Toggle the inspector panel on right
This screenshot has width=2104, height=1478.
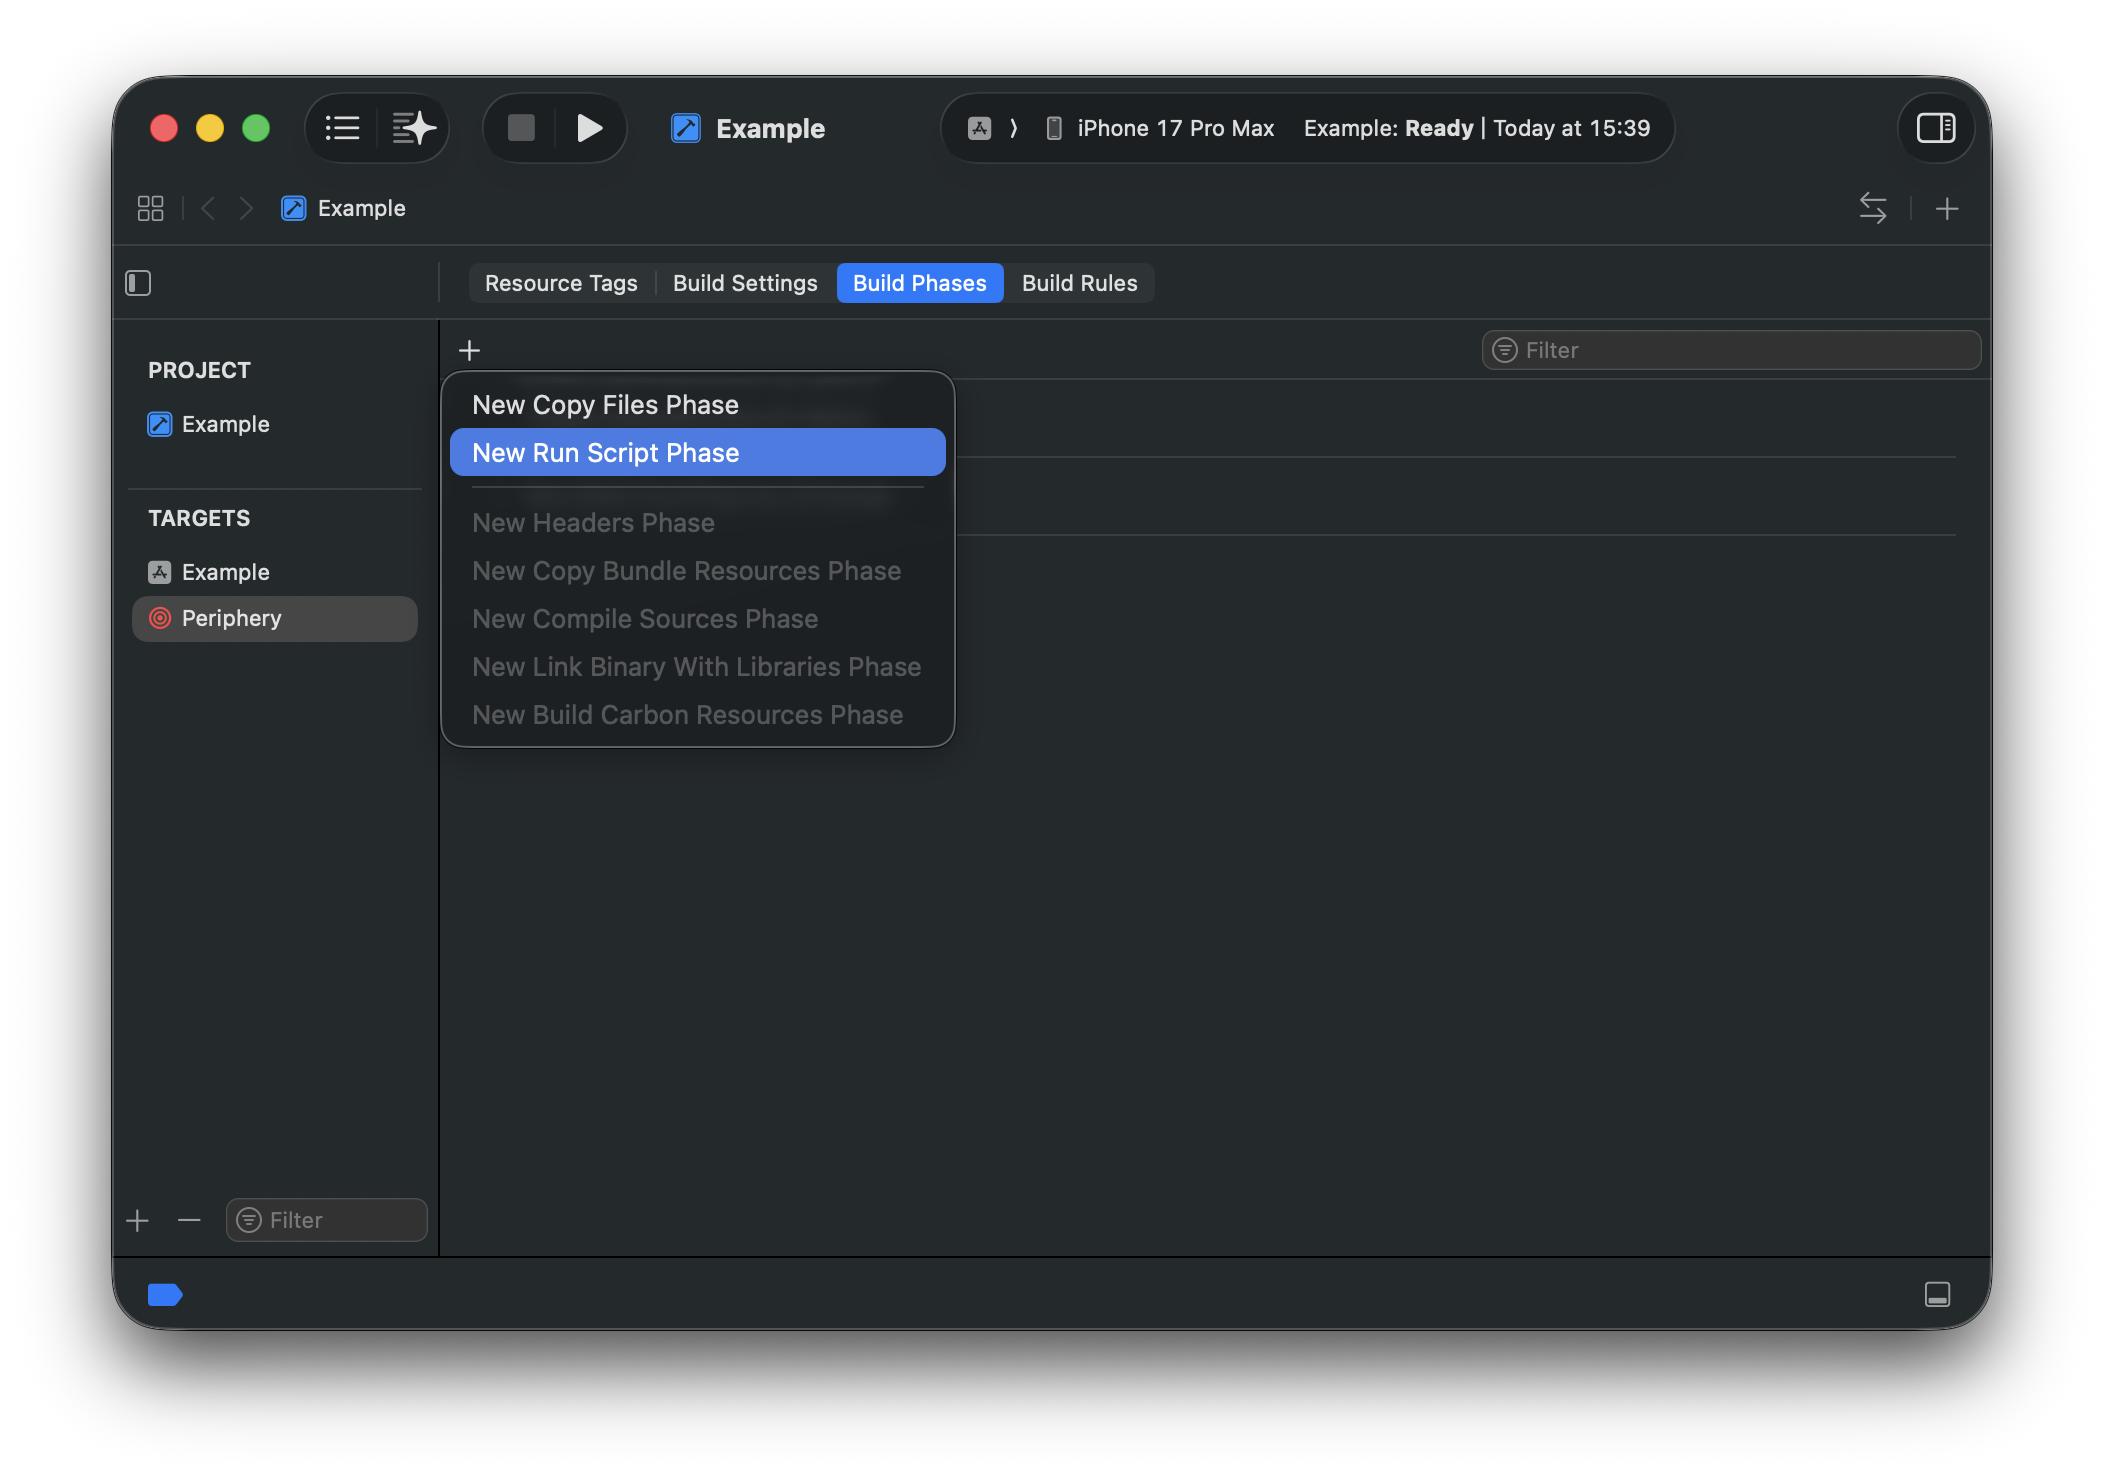click(x=1935, y=128)
